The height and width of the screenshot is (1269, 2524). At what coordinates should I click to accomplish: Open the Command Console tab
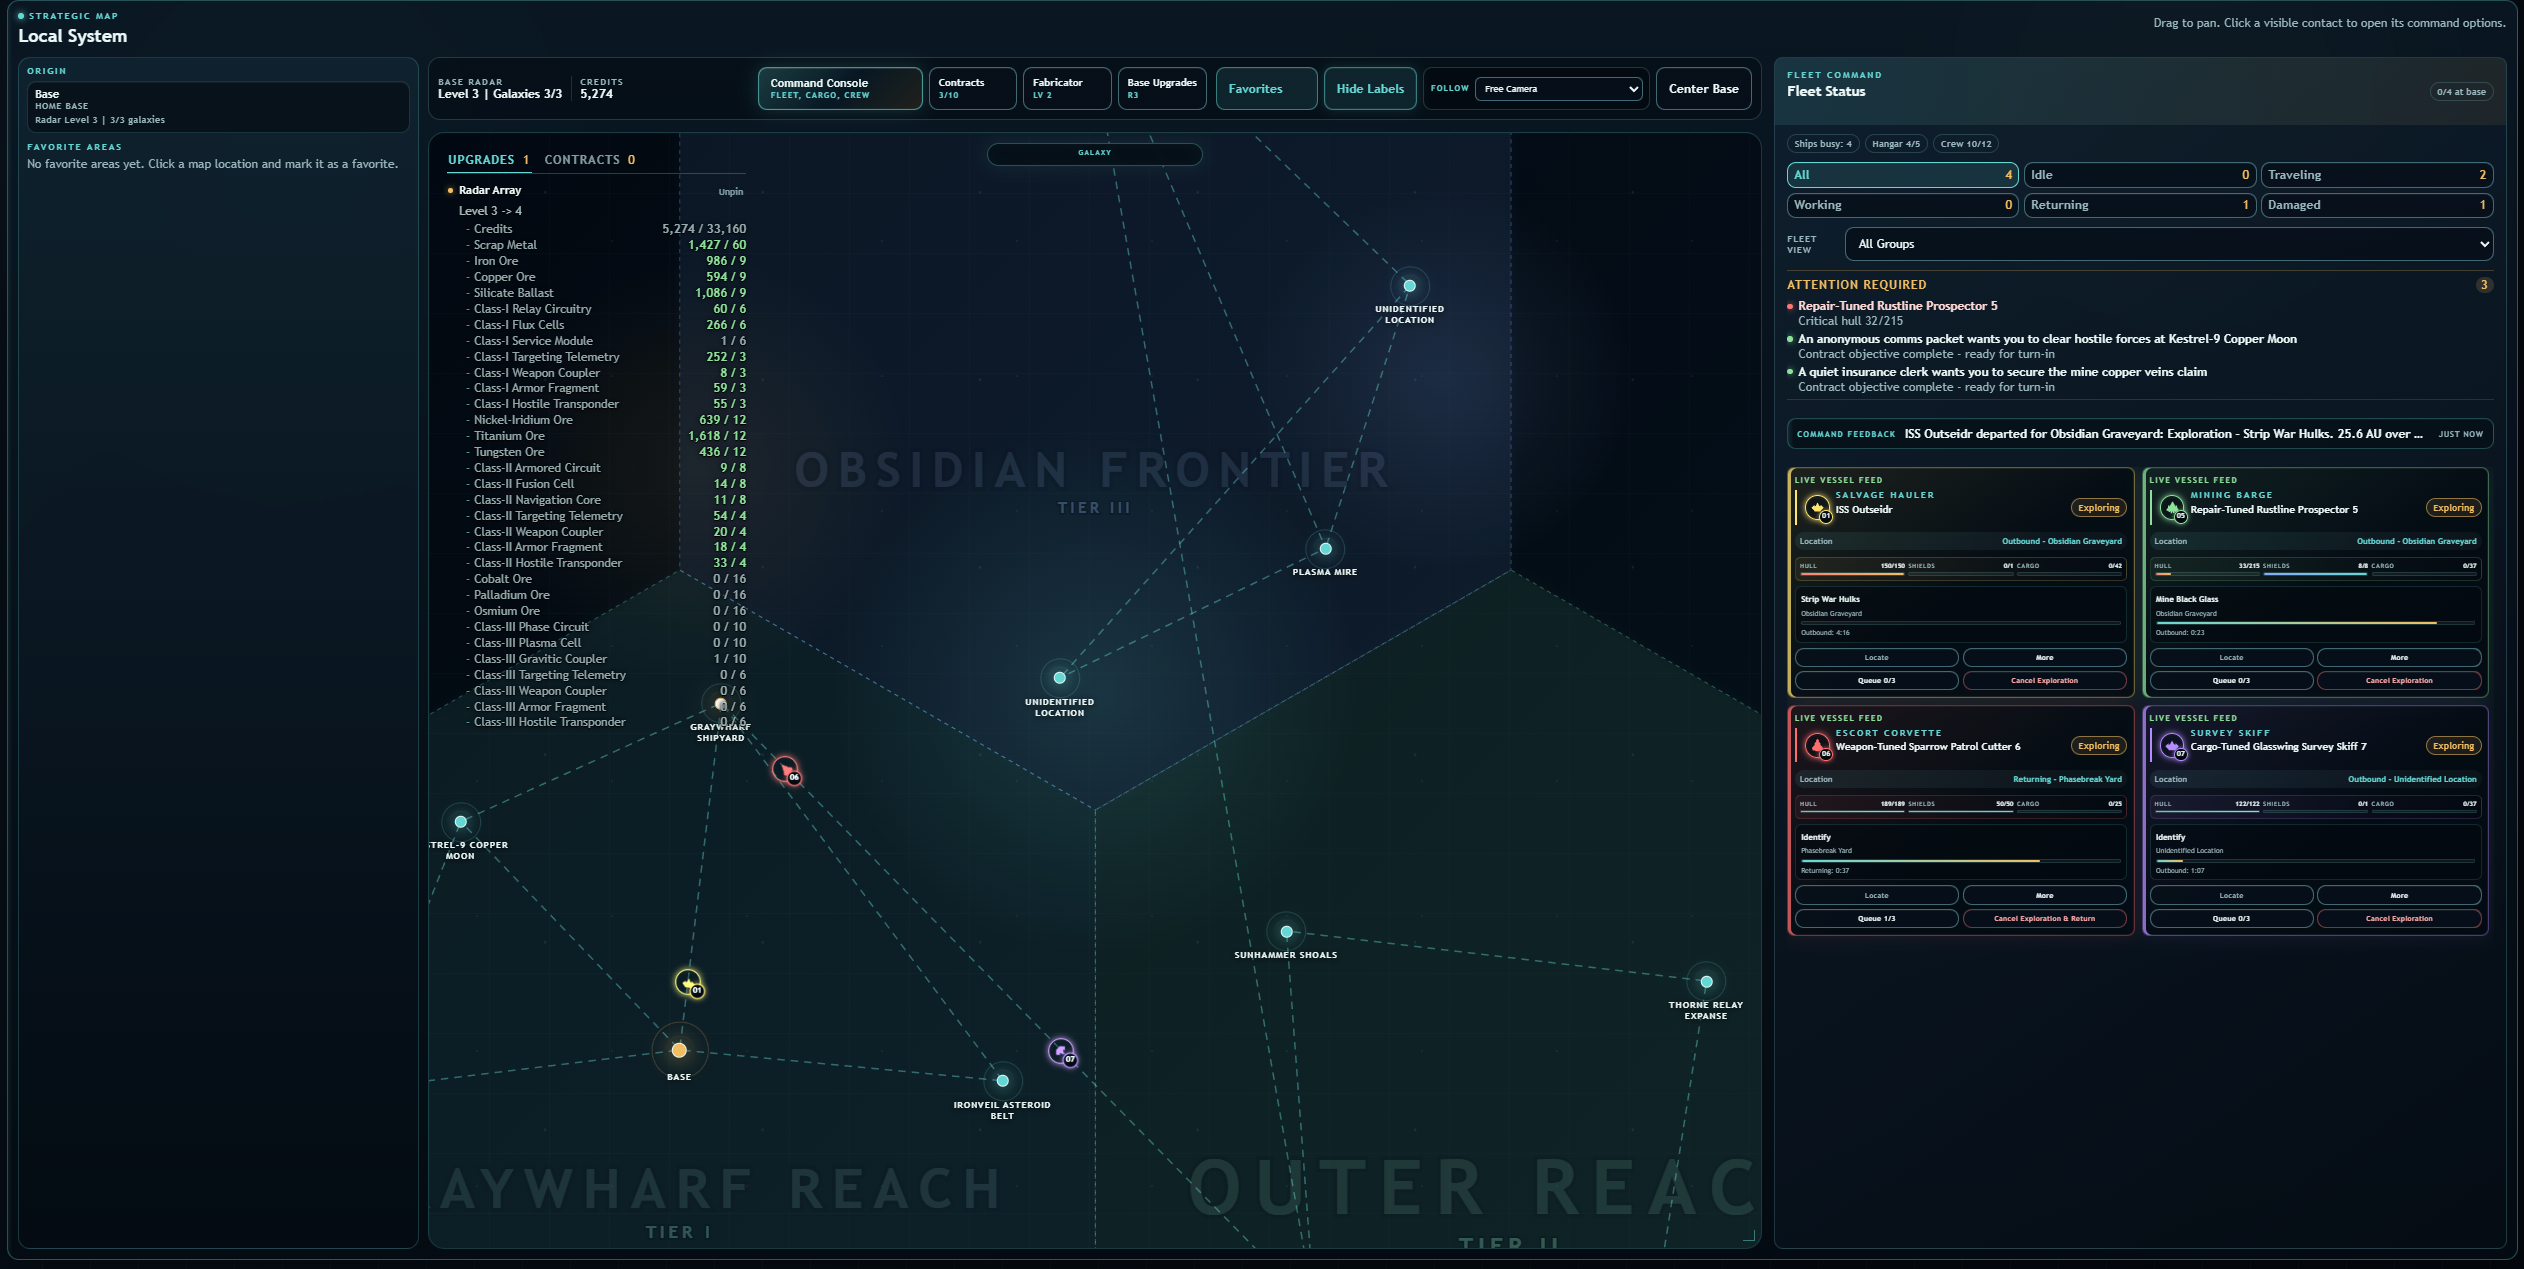pyautogui.click(x=839, y=89)
